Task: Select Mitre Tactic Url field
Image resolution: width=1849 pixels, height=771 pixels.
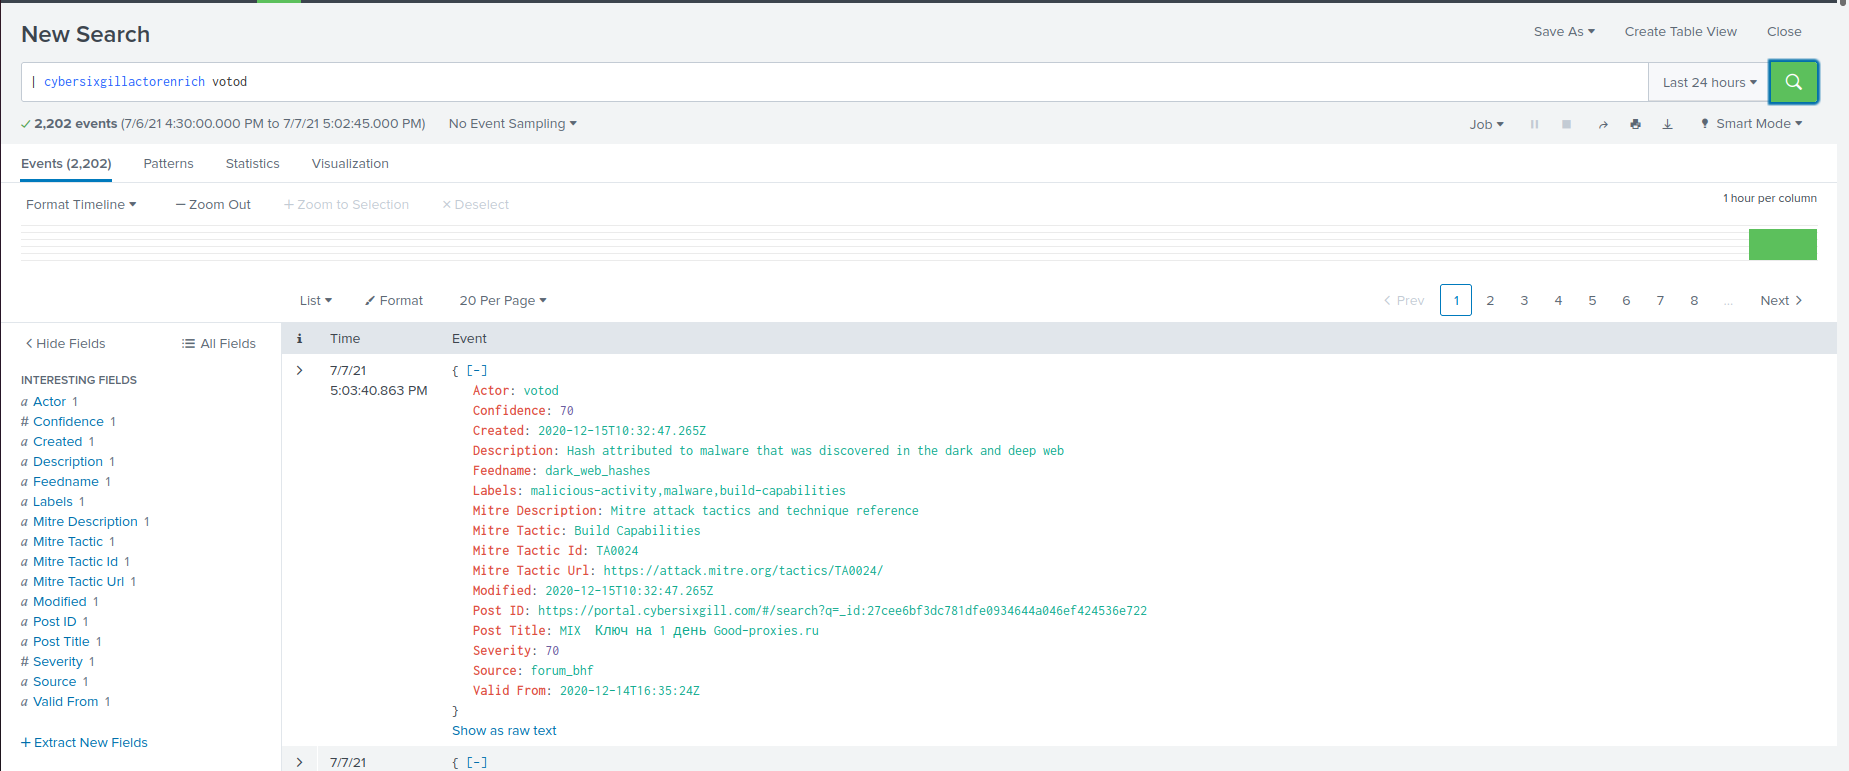Action: (78, 581)
